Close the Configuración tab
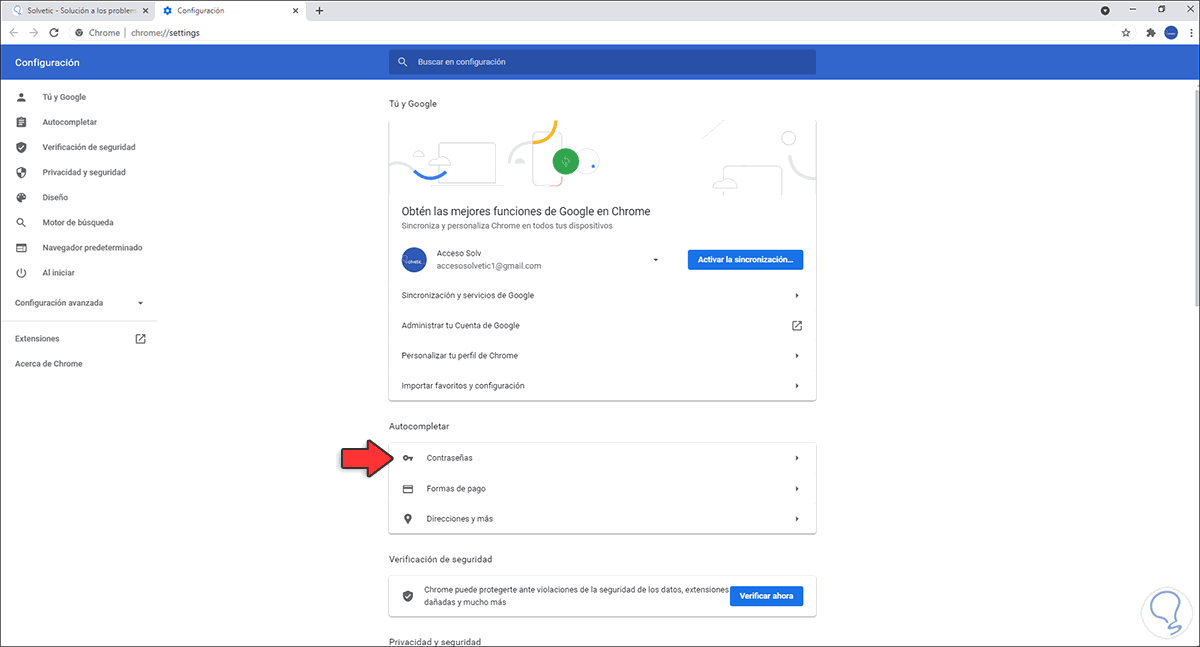Image resolution: width=1200 pixels, height=647 pixels. tap(295, 10)
